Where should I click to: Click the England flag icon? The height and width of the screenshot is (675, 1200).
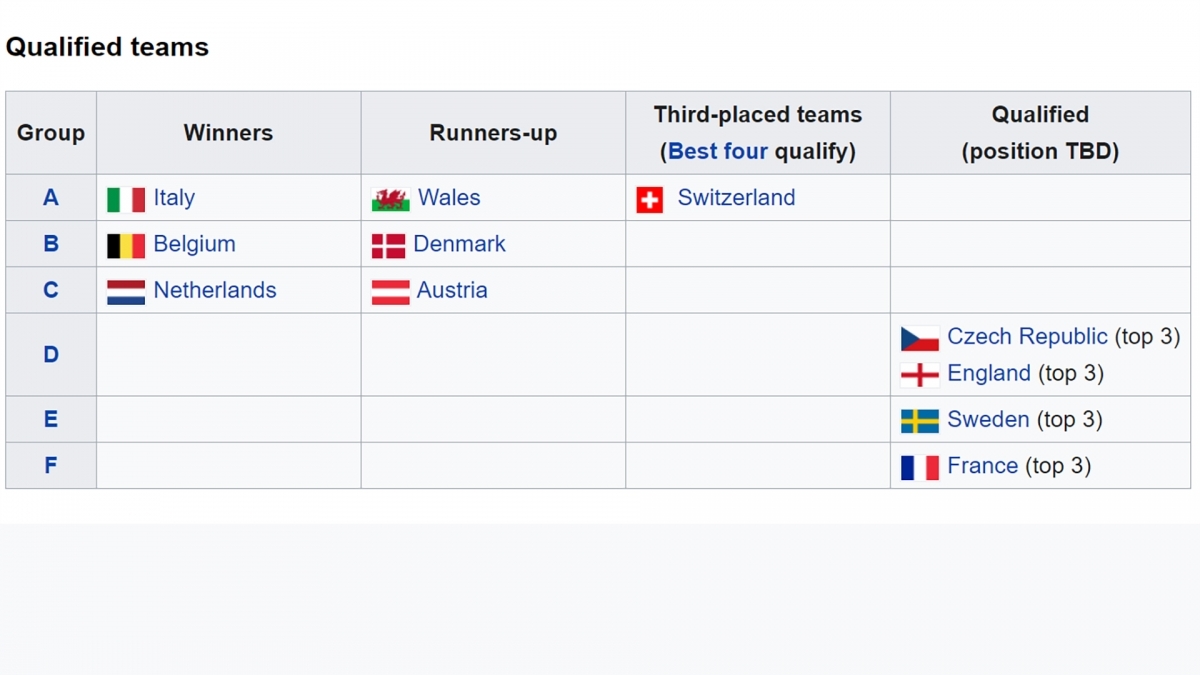pyautogui.click(x=920, y=375)
